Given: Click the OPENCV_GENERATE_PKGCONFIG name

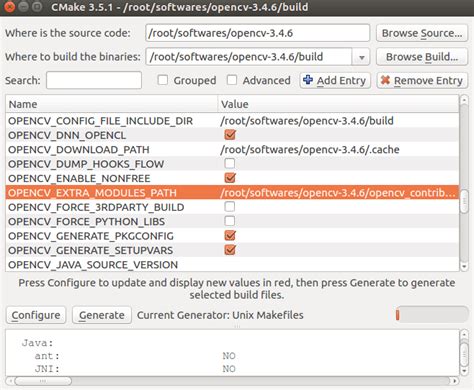Looking at the screenshot, I should click(x=91, y=236).
